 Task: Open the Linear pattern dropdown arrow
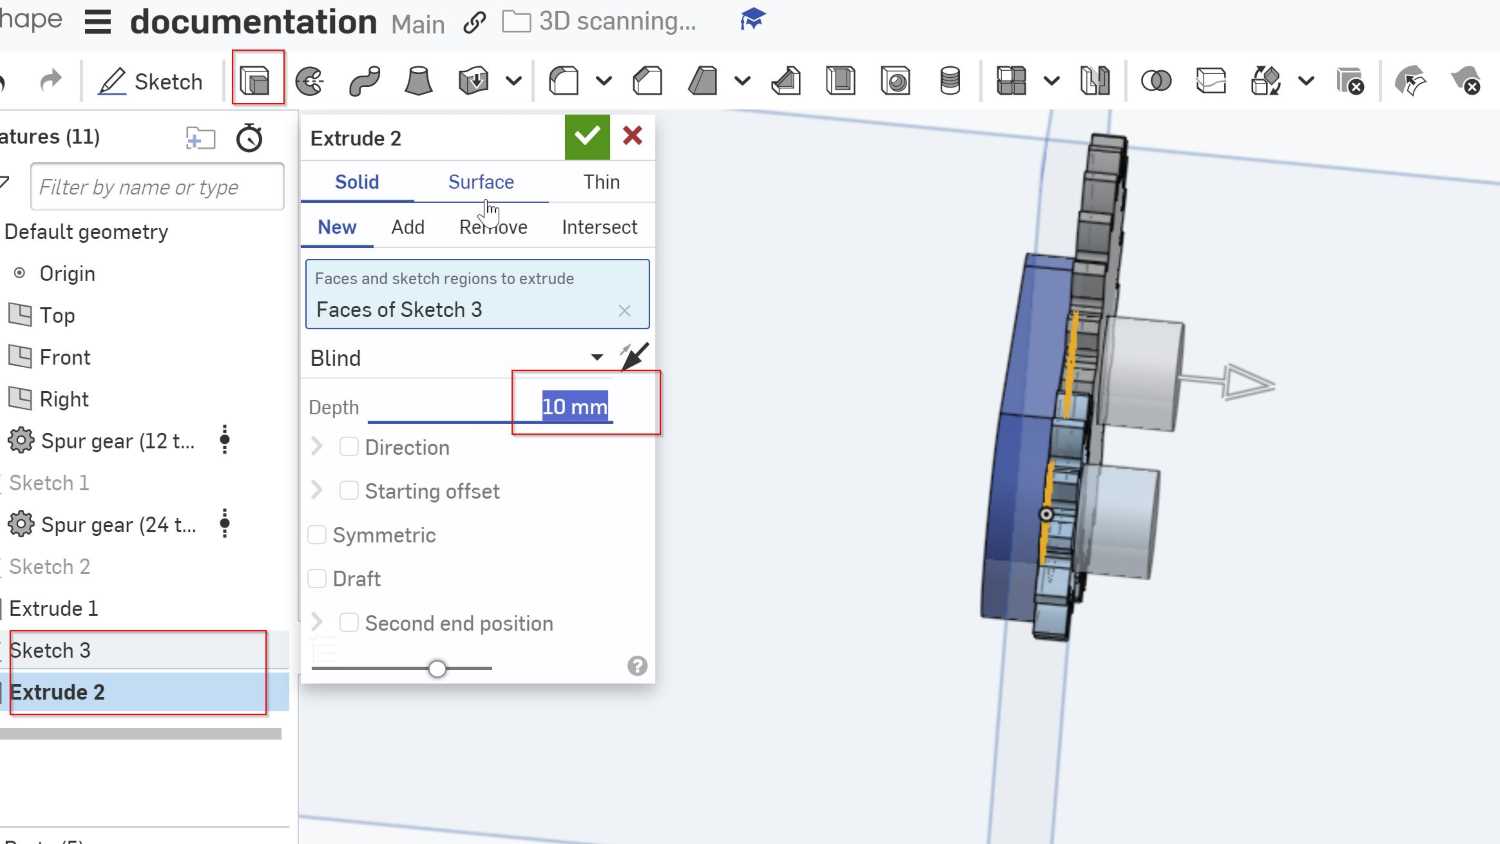(1051, 81)
